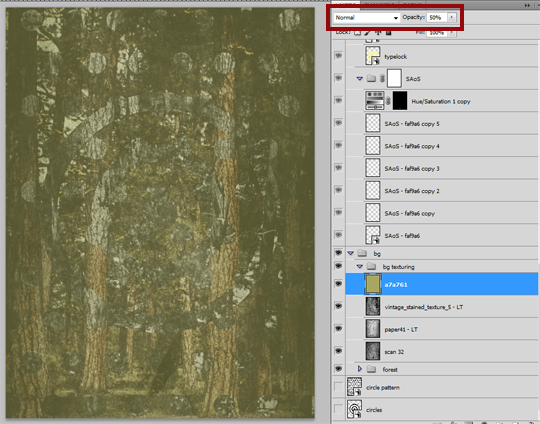
Task: Collapse the panel with the double-arrow icon
Action: [527, 5]
